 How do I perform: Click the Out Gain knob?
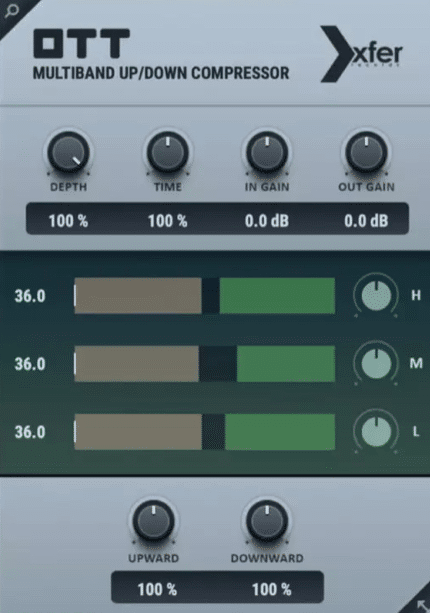[366, 153]
